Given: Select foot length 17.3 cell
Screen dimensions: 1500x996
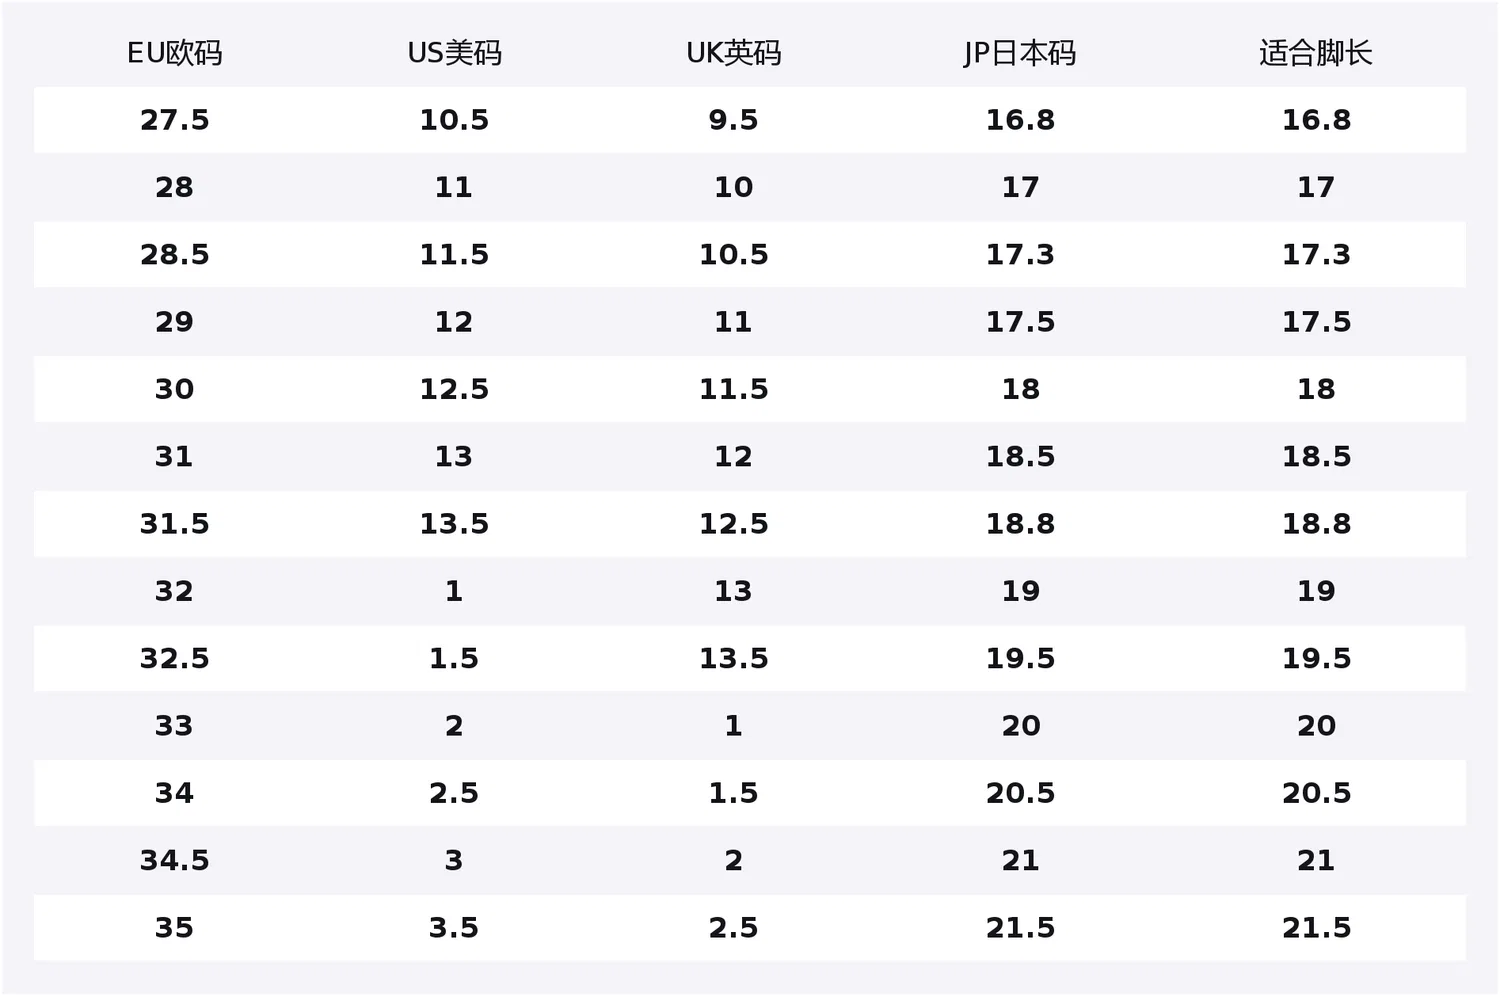Looking at the screenshot, I should click(1316, 255).
